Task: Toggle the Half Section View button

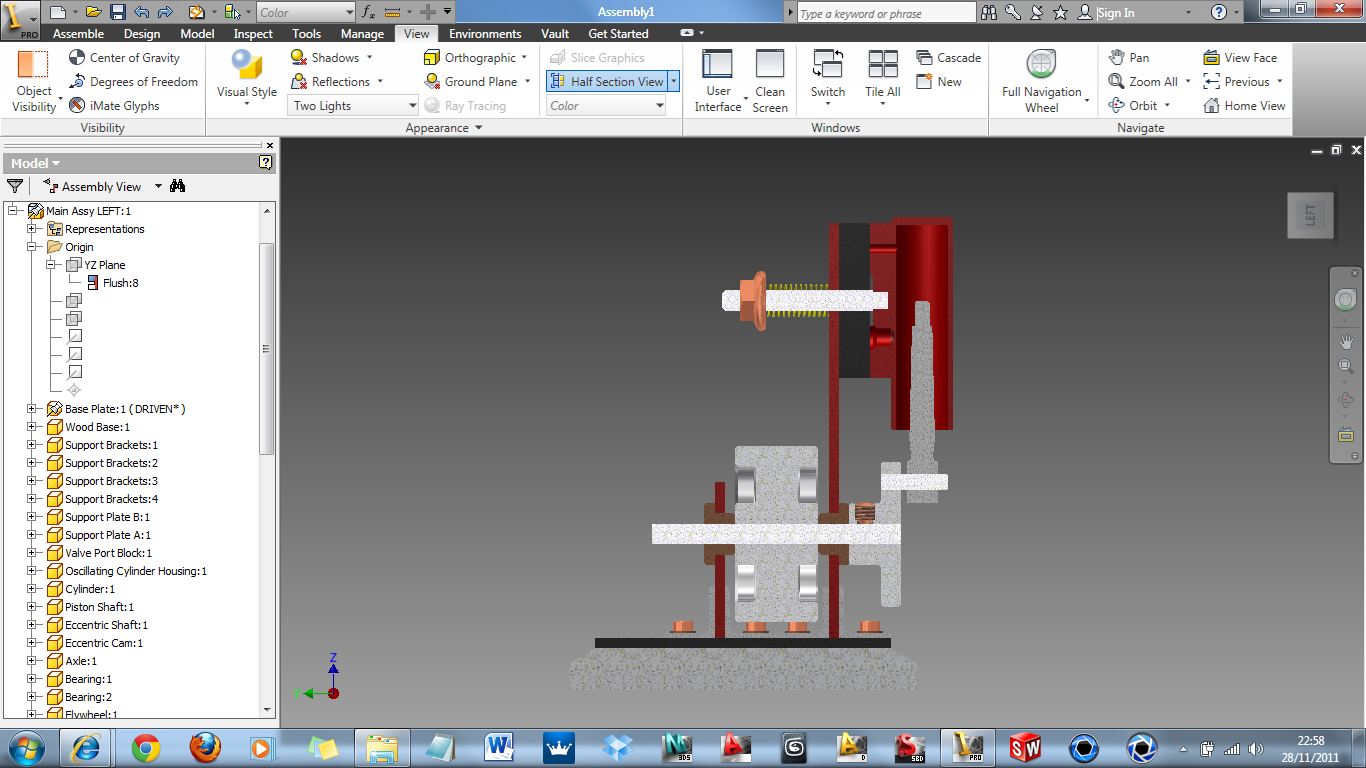Action: point(607,81)
